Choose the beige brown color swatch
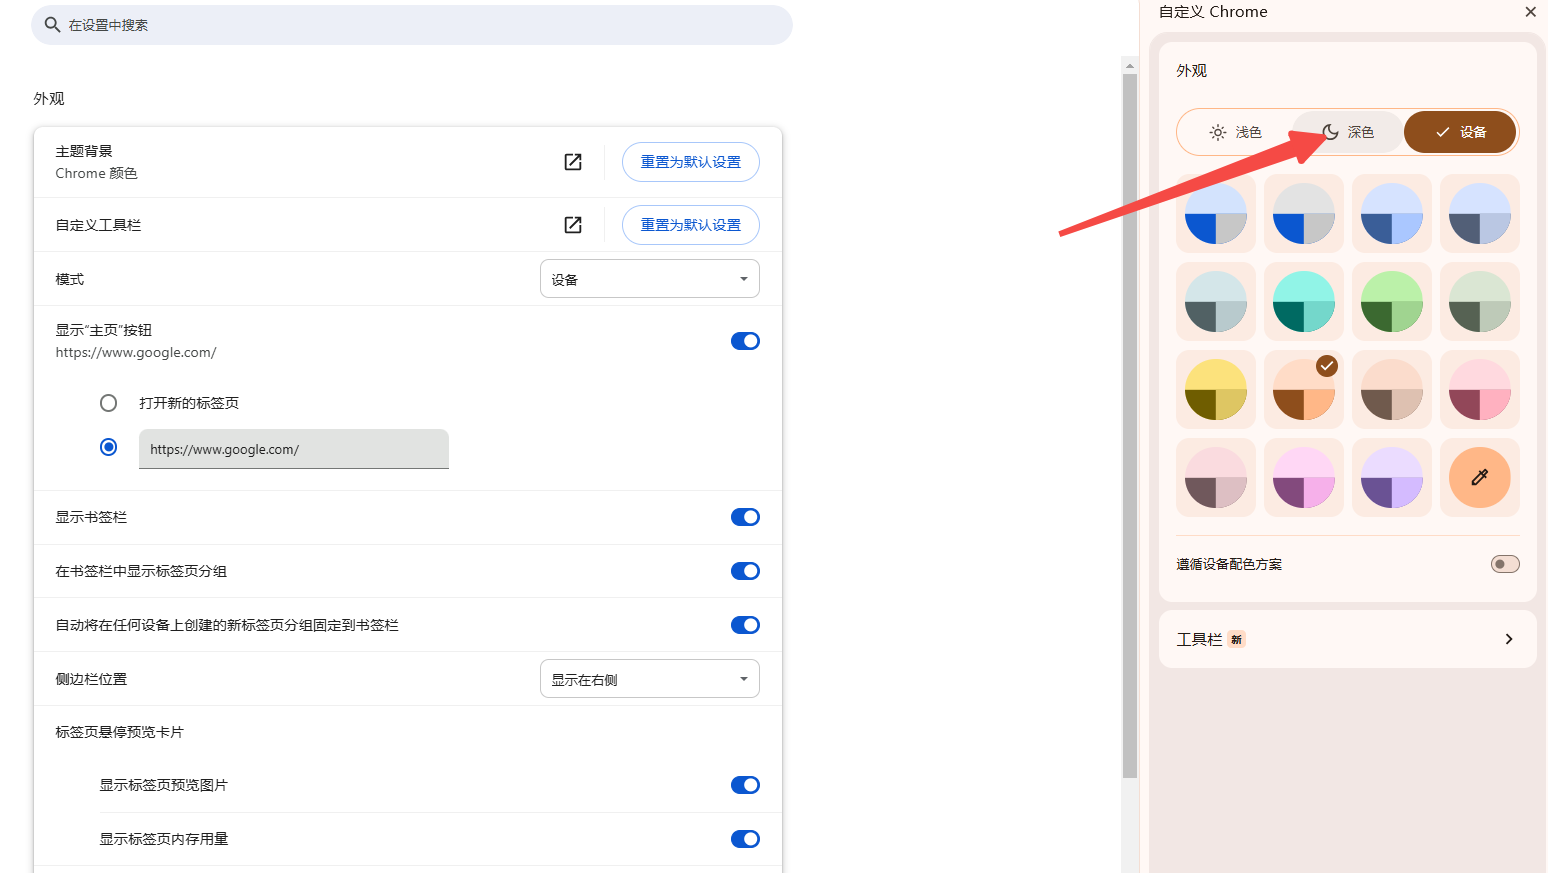The image size is (1548, 873). pyautogui.click(x=1392, y=390)
